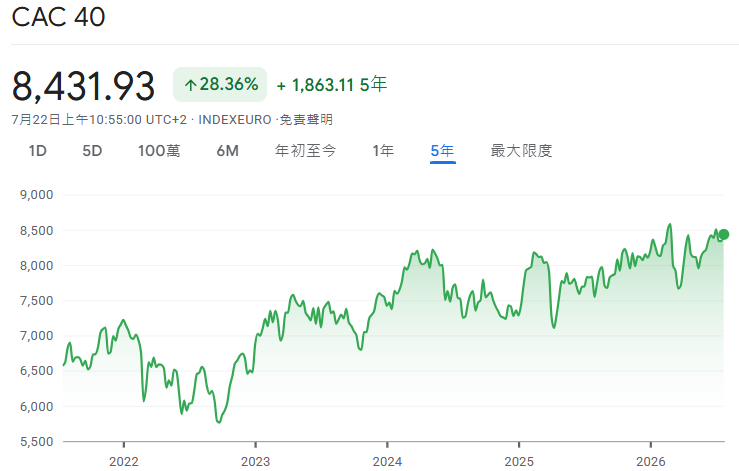Screen dimensions: 739x471
Task: Click the 5,500 y-axis label
Action: tap(36, 442)
